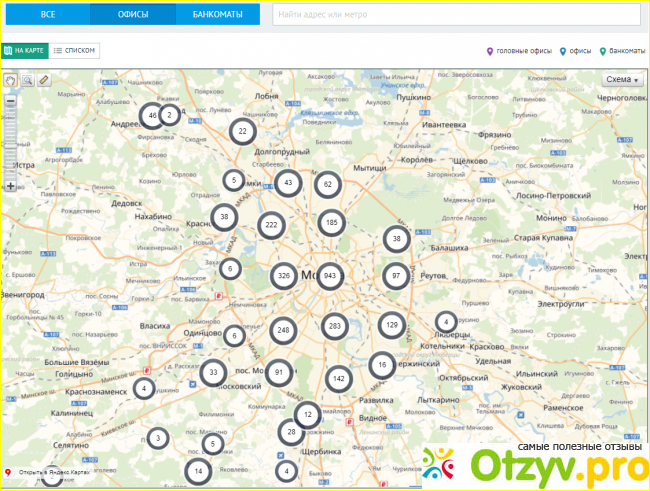Select the 'Офисы' tab
The image size is (650, 491).
[x=133, y=15]
